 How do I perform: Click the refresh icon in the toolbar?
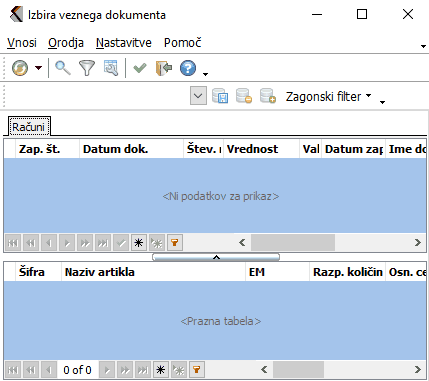pos(20,68)
